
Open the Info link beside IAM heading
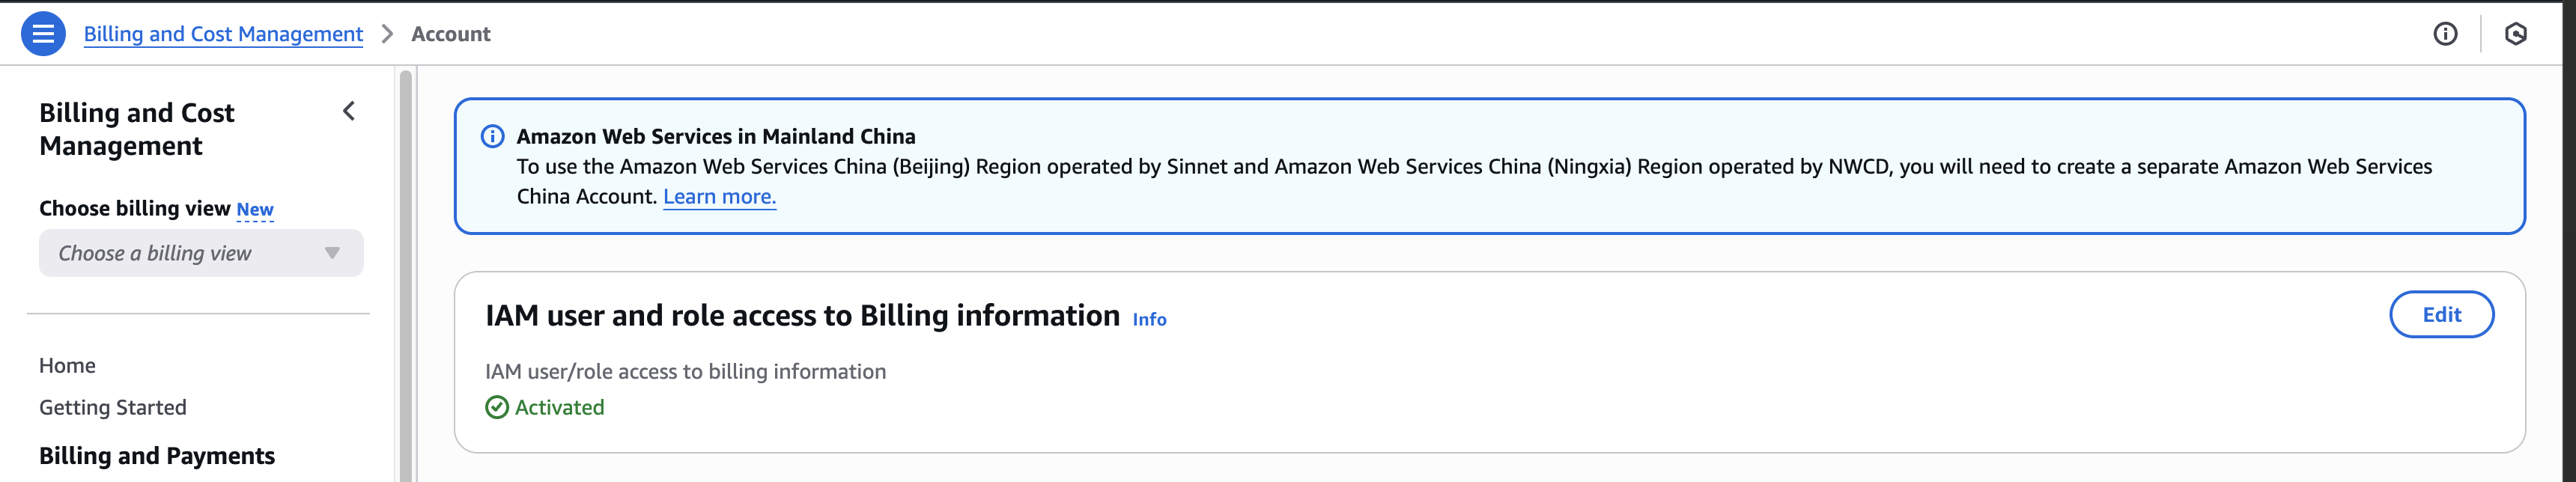1149,319
